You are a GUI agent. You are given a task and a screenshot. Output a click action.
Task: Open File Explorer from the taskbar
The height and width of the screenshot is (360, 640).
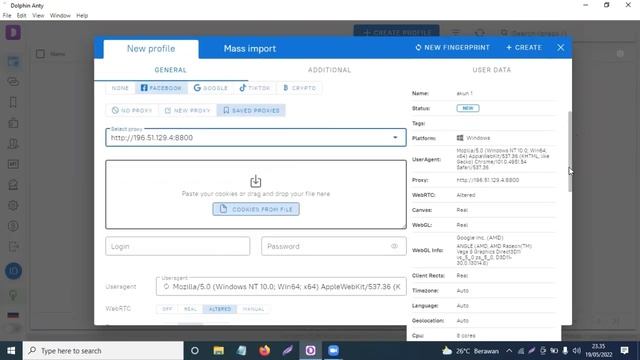point(218,351)
